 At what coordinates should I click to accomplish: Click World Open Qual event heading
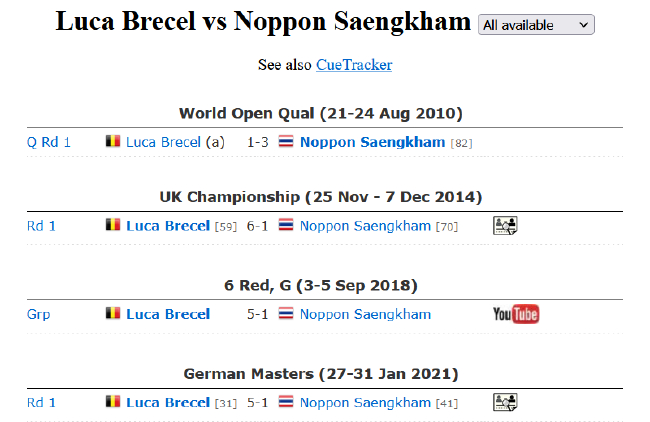tap(320, 113)
